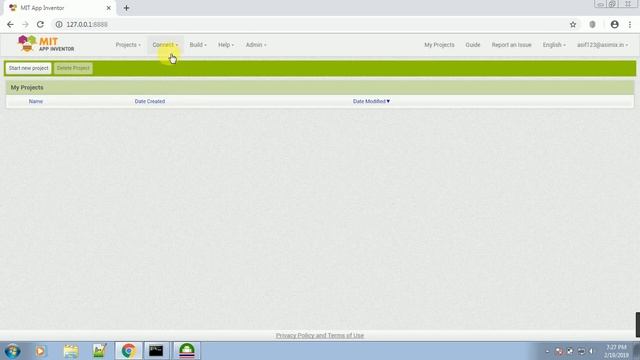Click Report an Issue link
Image resolution: width=640 pixels, height=360 pixels.
point(511,45)
